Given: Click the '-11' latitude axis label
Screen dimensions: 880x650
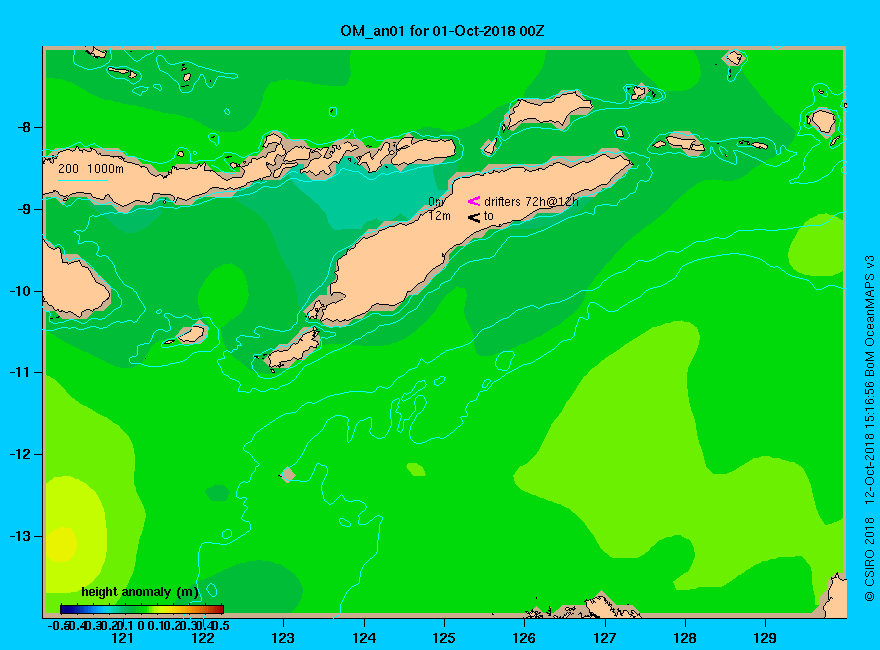Looking at the screenshot, I should 21,372.
